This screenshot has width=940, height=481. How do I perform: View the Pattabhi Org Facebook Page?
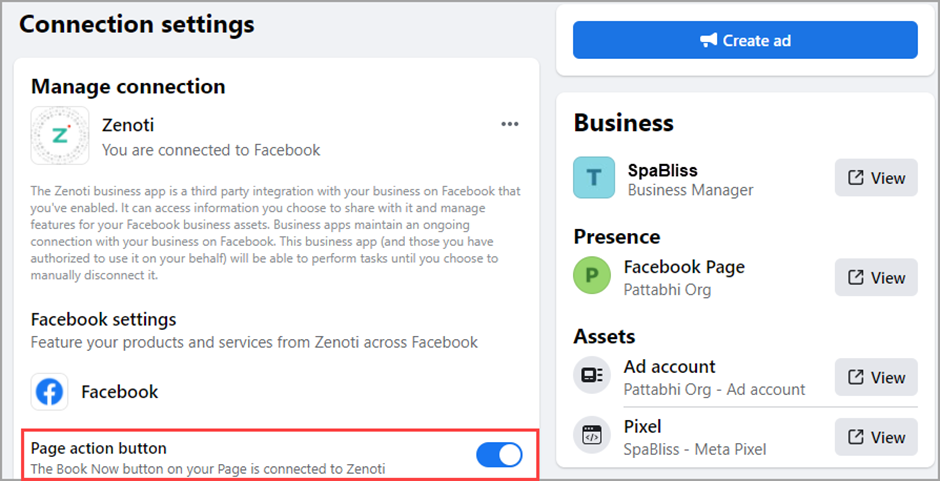coord(876,278)
